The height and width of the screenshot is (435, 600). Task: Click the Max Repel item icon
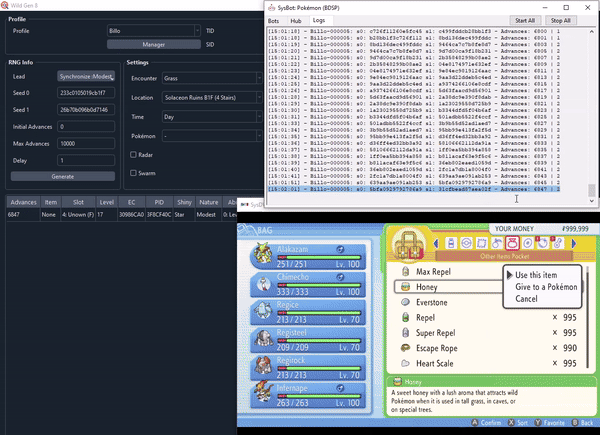[405, 272]
